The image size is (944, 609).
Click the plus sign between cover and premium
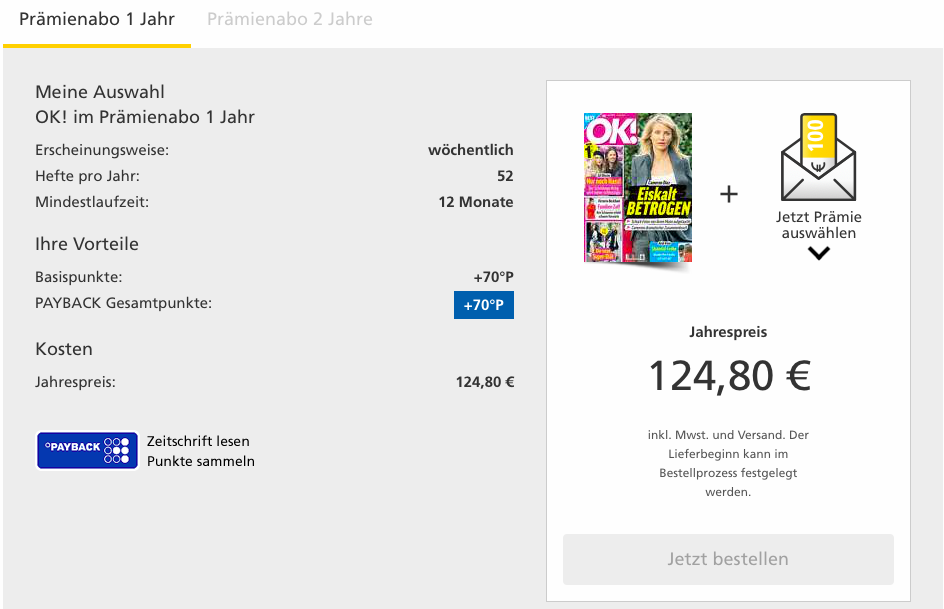(x=729, y=194)
